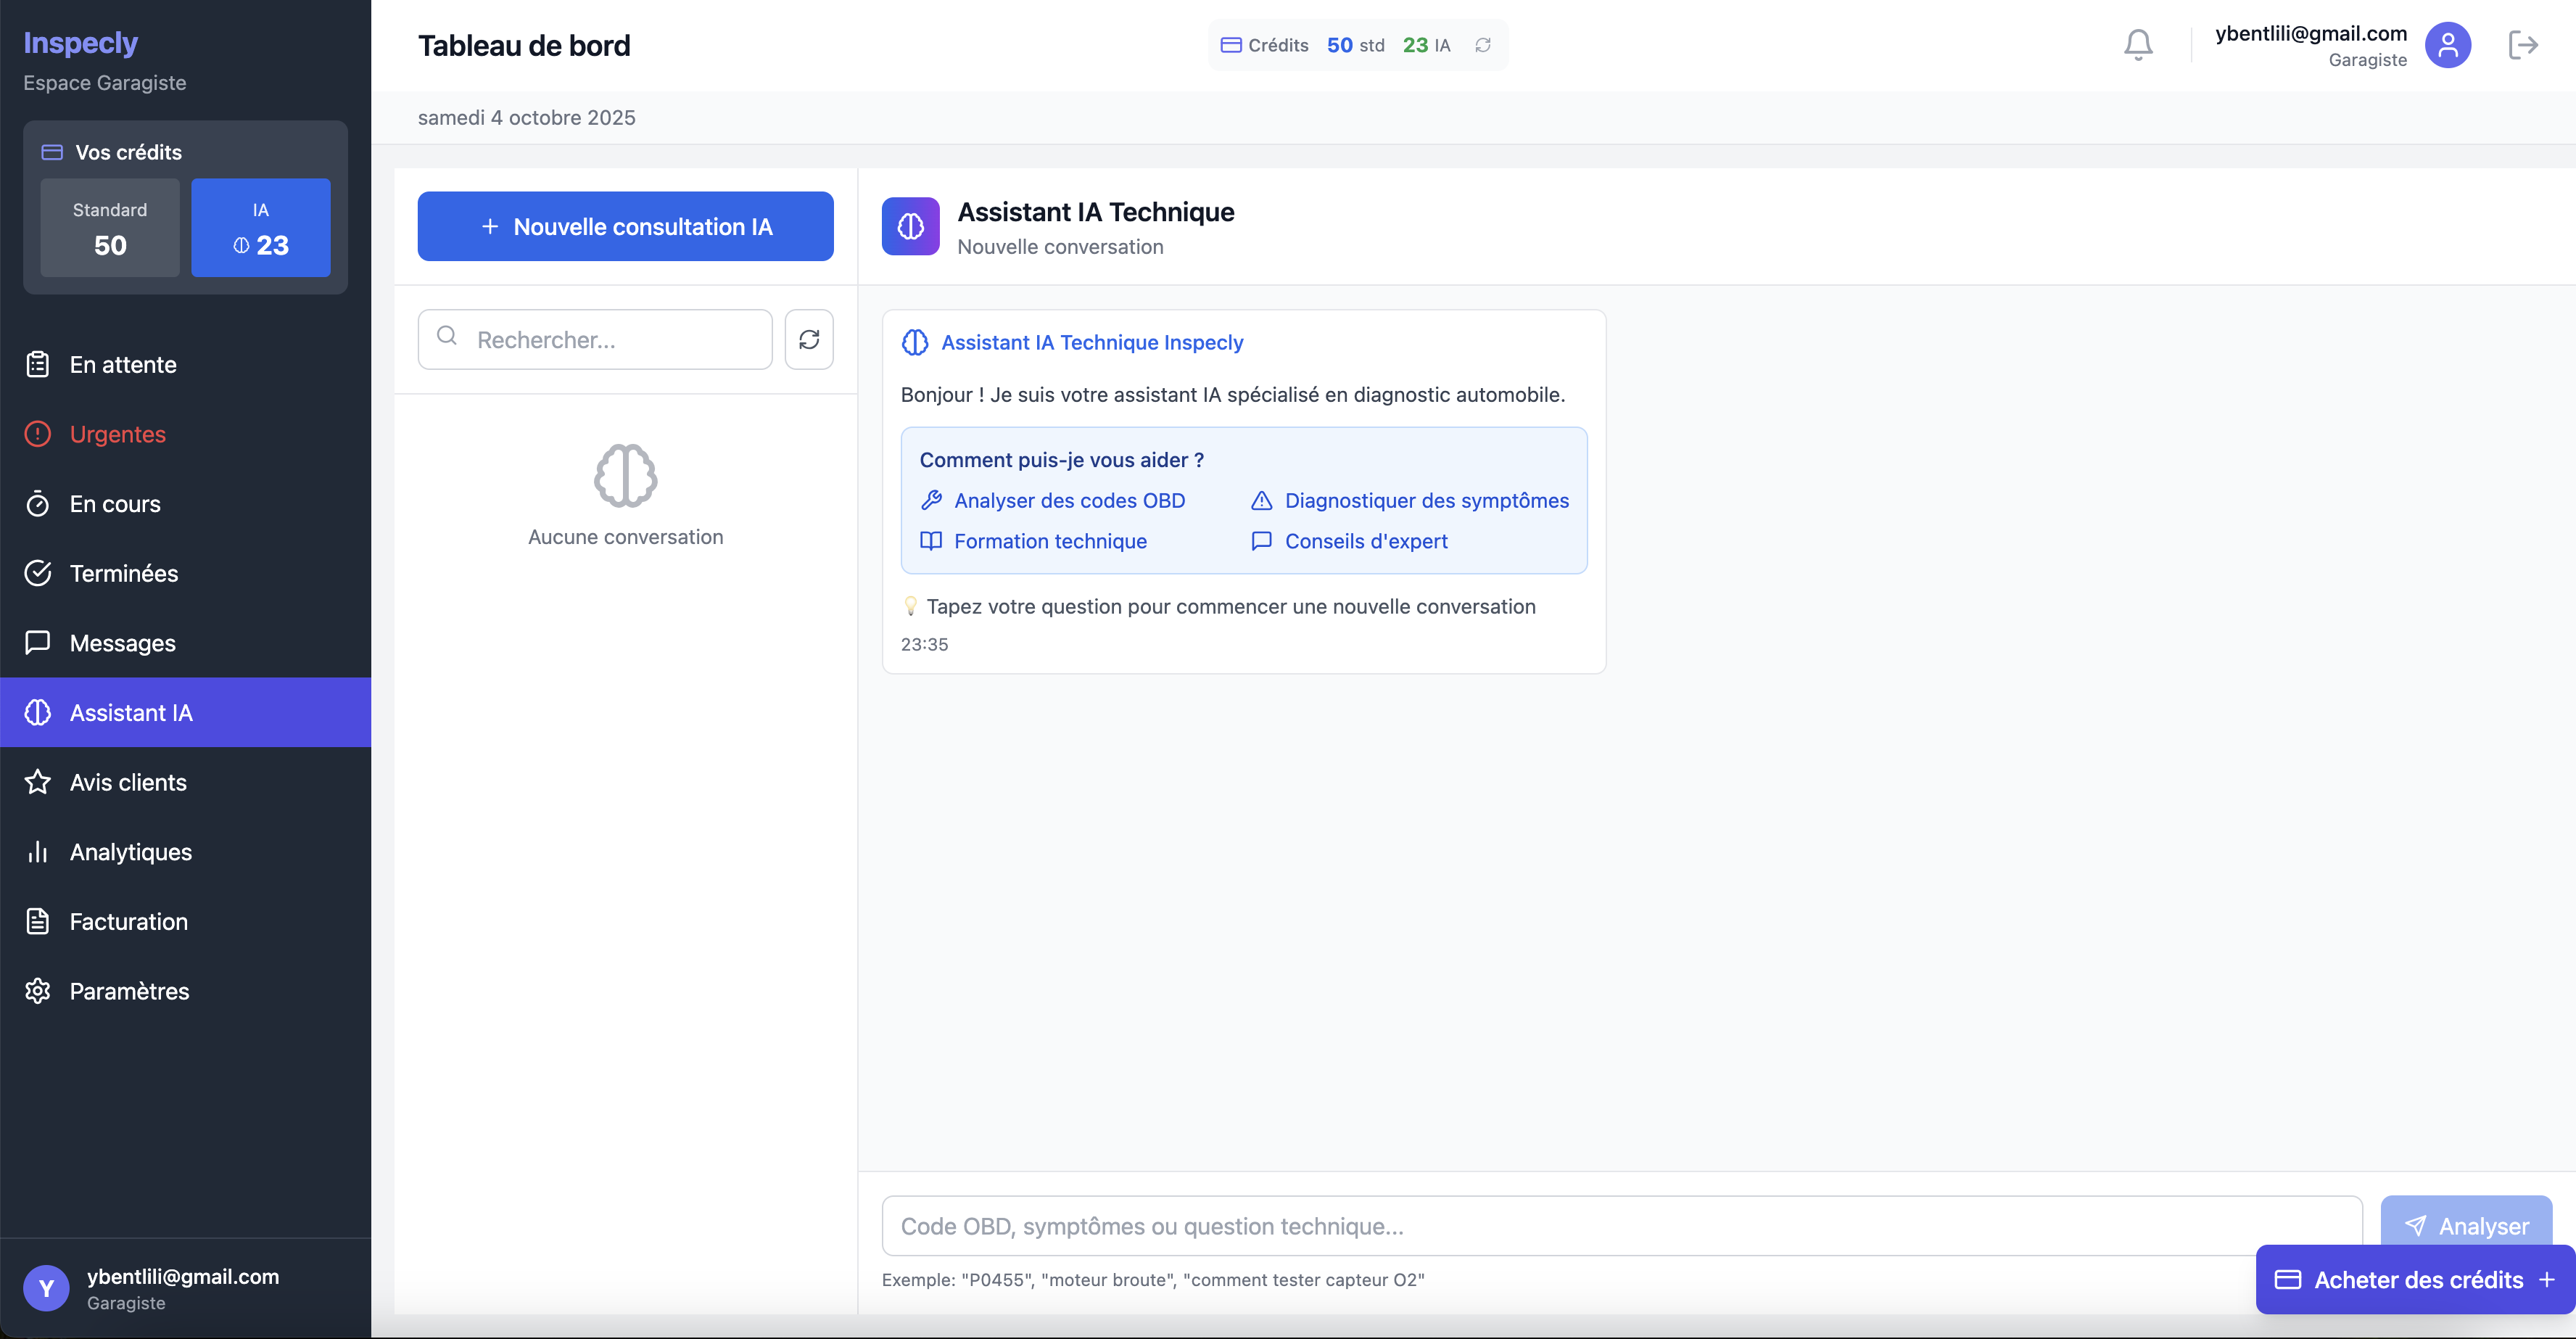Click the logout arrow icon
Viewport: 2576px width, 1339px height.
(x=2522, y=45)
